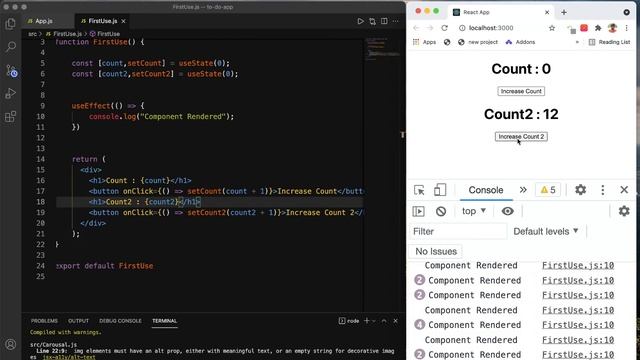Toggle the console sidebar
This screenshot has width=640, height=360.
pos(418,211)
